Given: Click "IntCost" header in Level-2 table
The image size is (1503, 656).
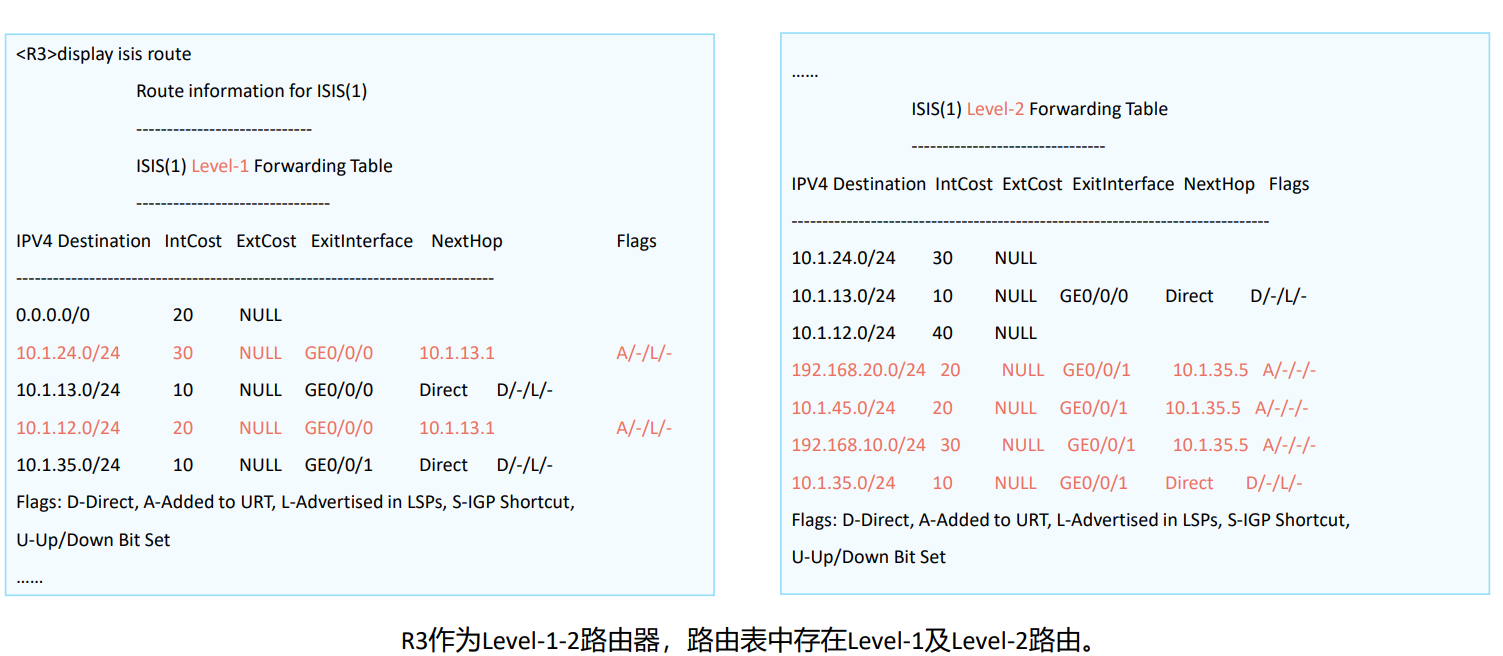Looking at the screenshot, I should (964, 184).
